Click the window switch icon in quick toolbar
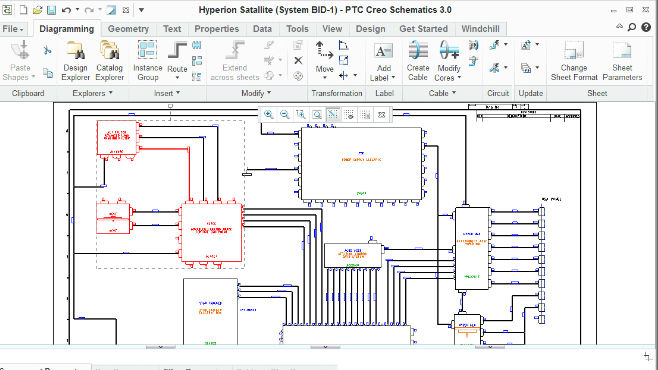The image size is (658, 370). point(111,10)
